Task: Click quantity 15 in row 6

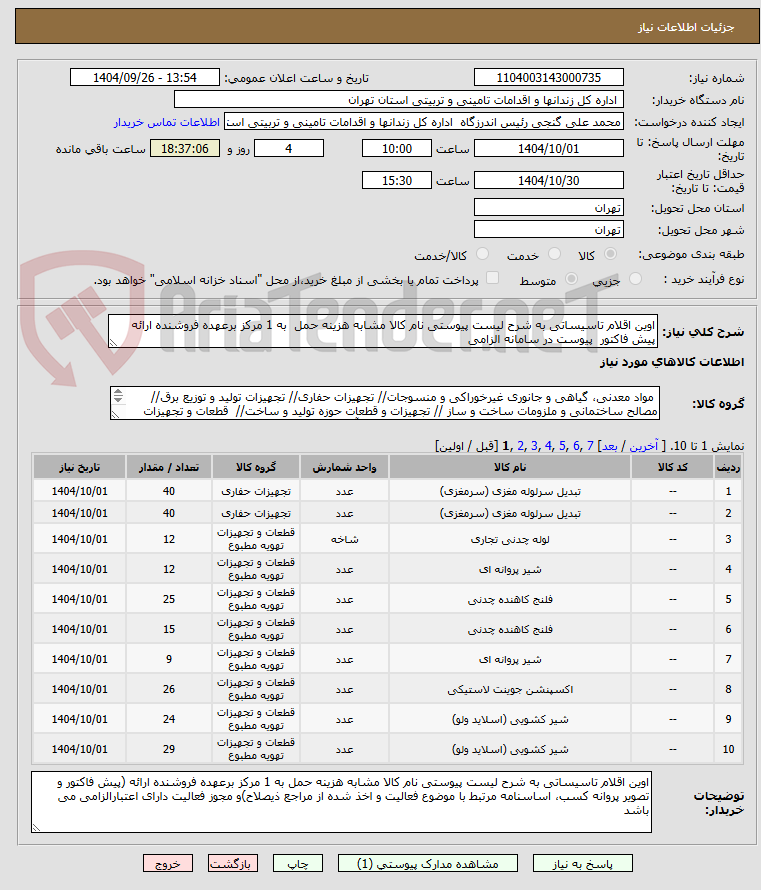Action: tap(169, 629)
